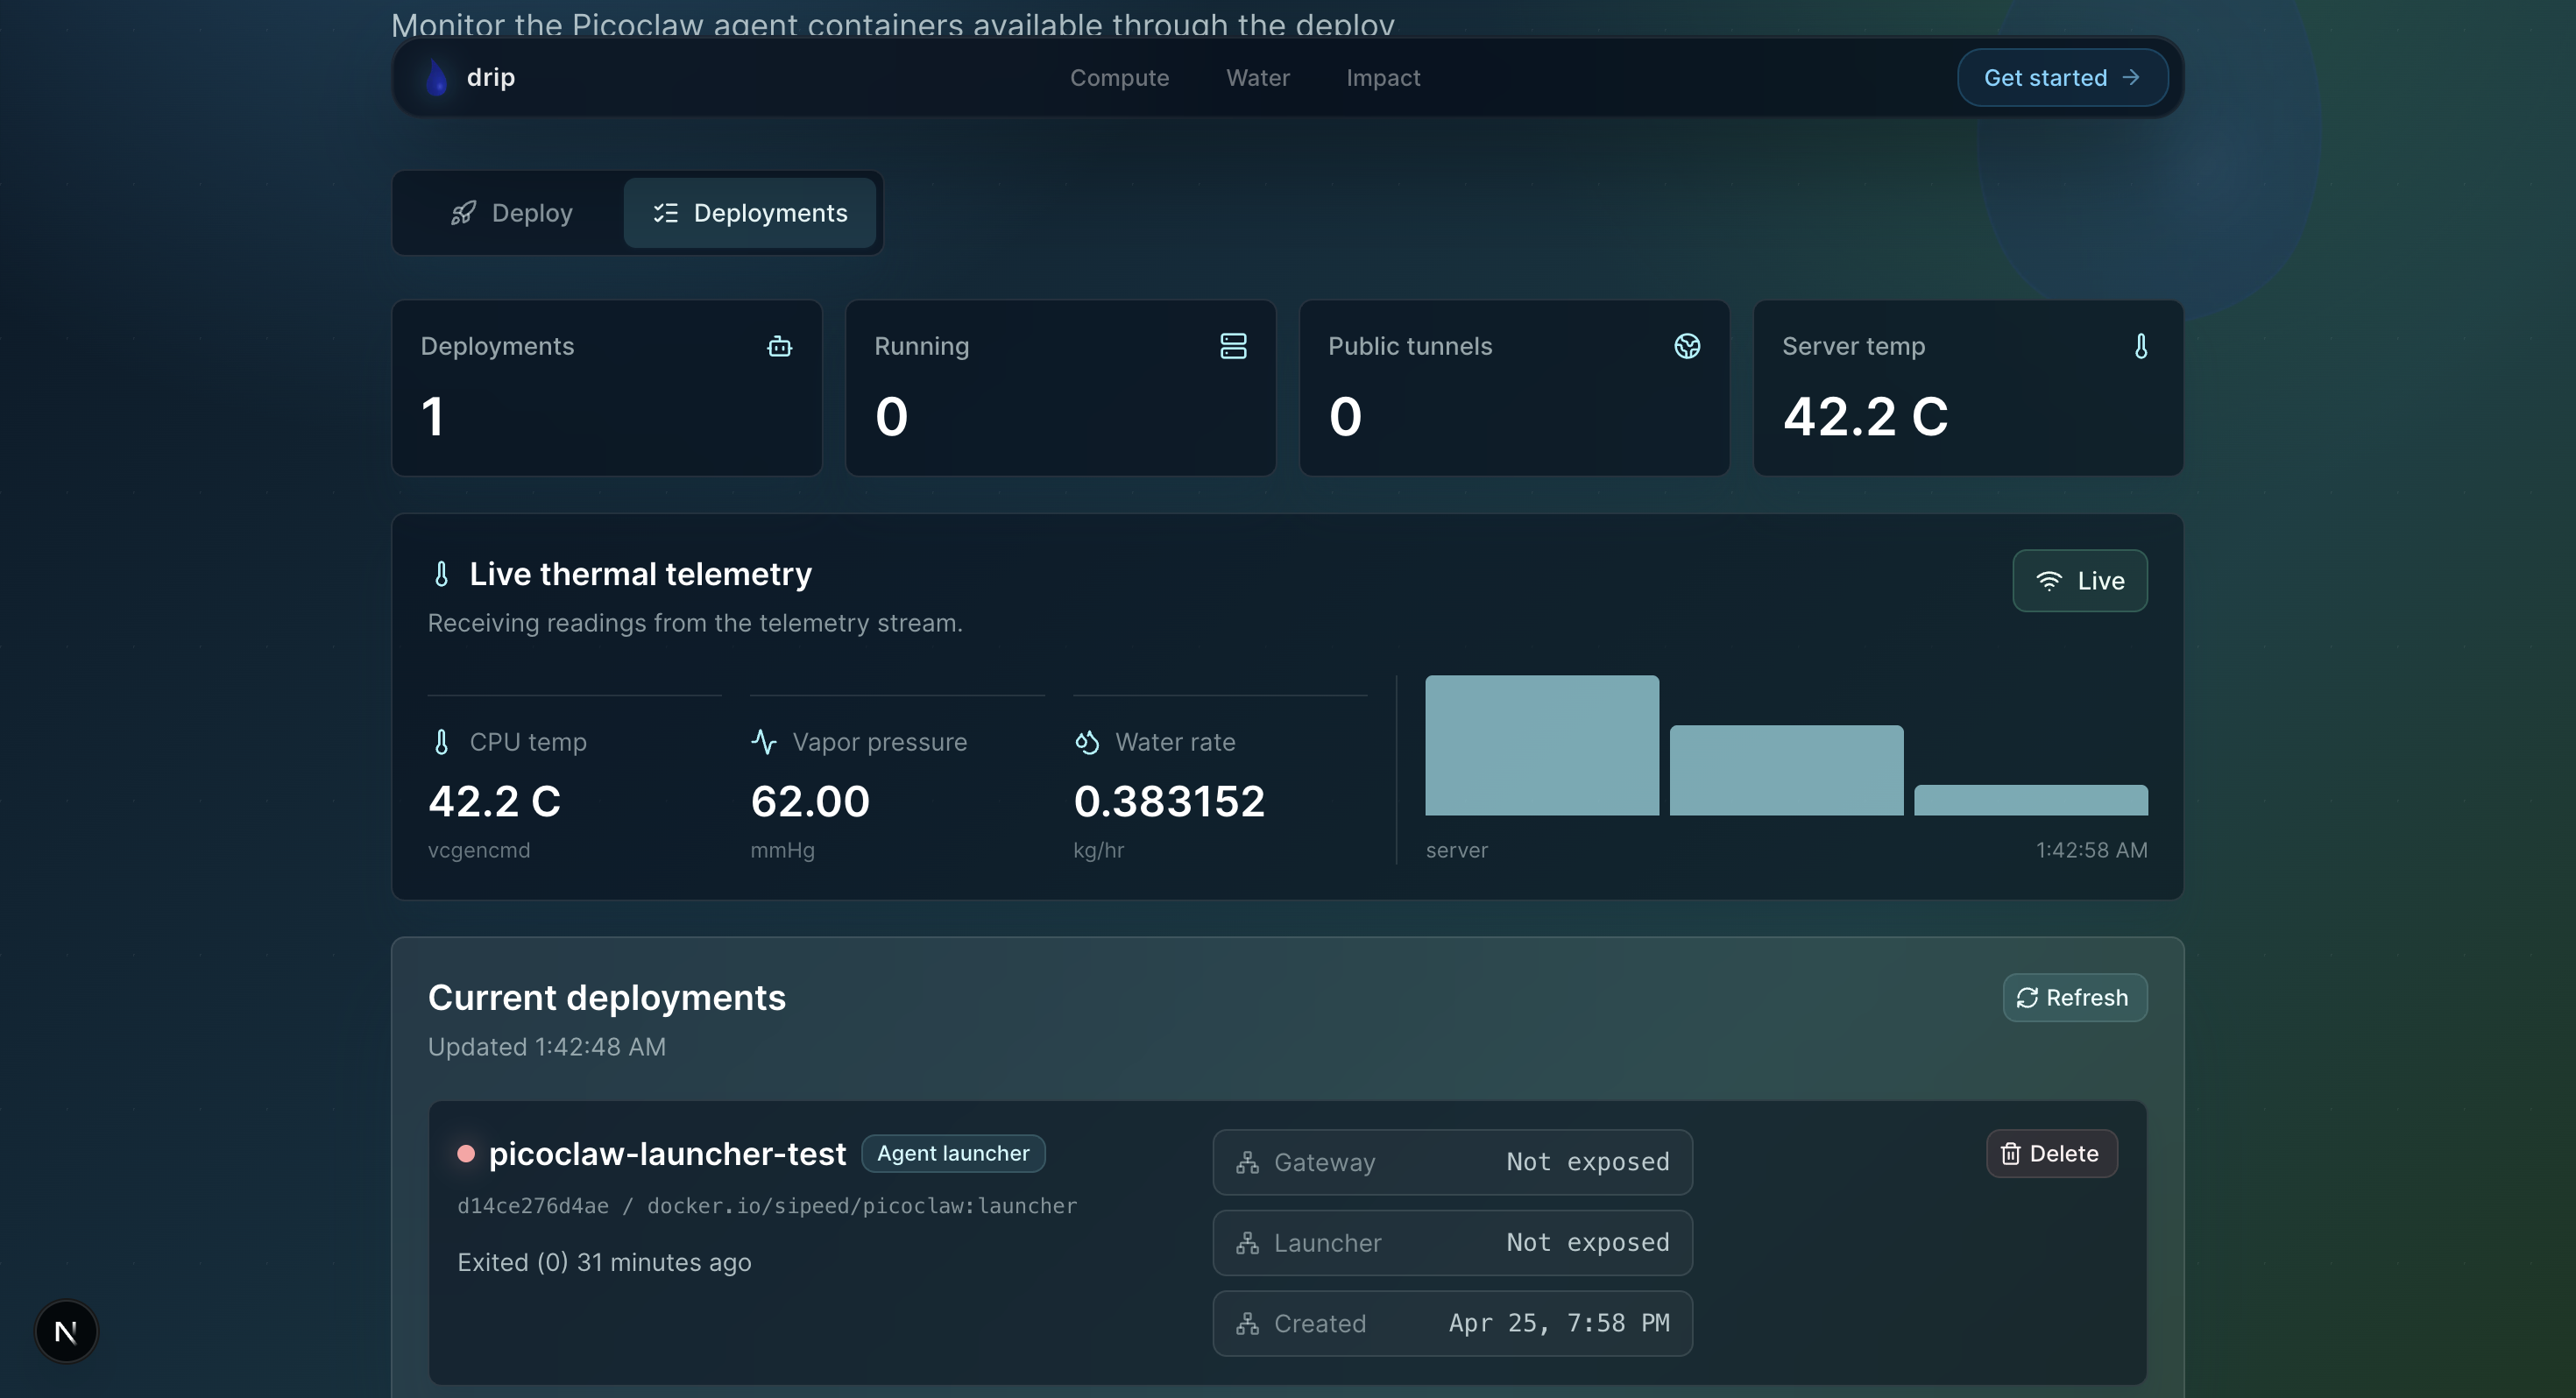The height and width of the screenshot is (1398, 2576).
Task: Click the Next.js N badge
Action: click(x=66, y=1331)
